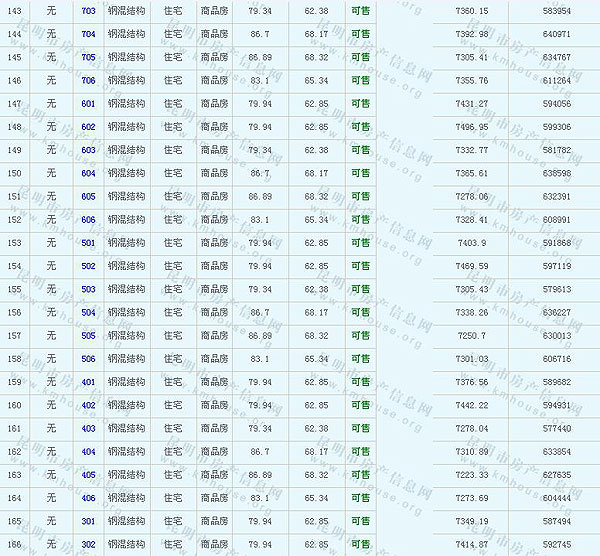Image resolution: width=600 pixels, height=556 pixels.
Task: Select 可售 status in row 157
Action: (x=360, y=335)
